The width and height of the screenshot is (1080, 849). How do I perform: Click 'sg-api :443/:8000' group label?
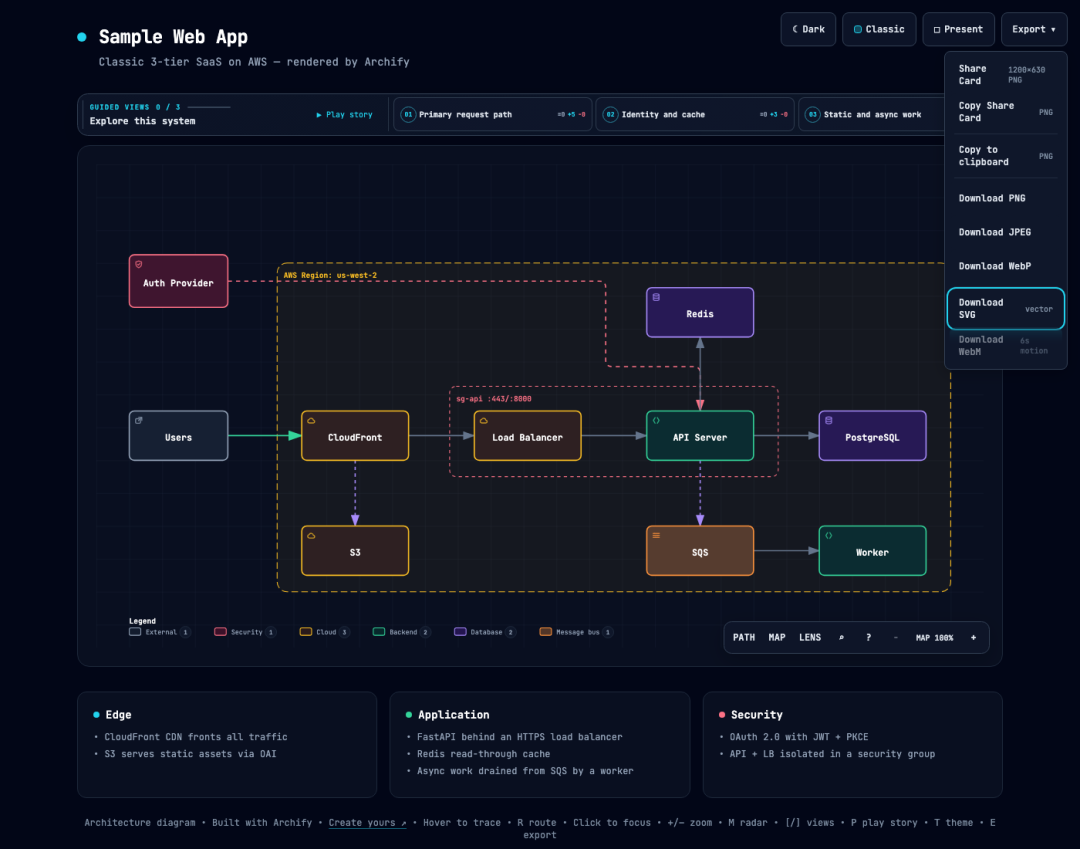coord(494,399)
